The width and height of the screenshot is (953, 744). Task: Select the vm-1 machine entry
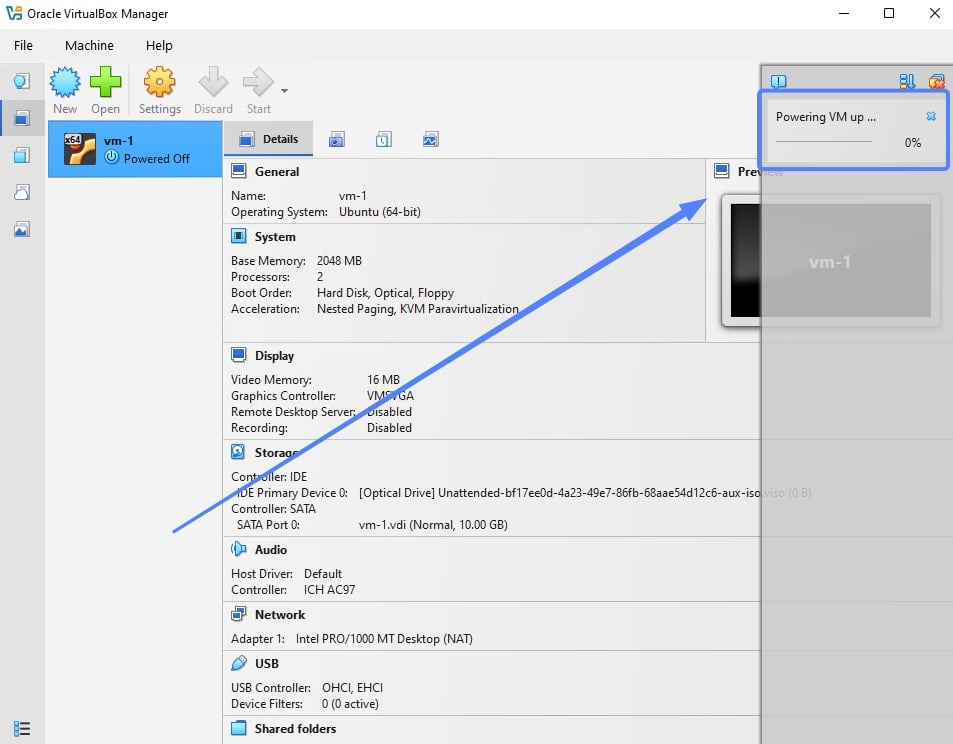tap(135, 149)
